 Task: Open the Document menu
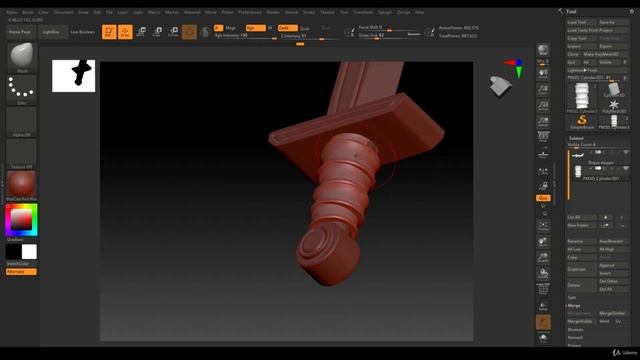tap(64, 12)
